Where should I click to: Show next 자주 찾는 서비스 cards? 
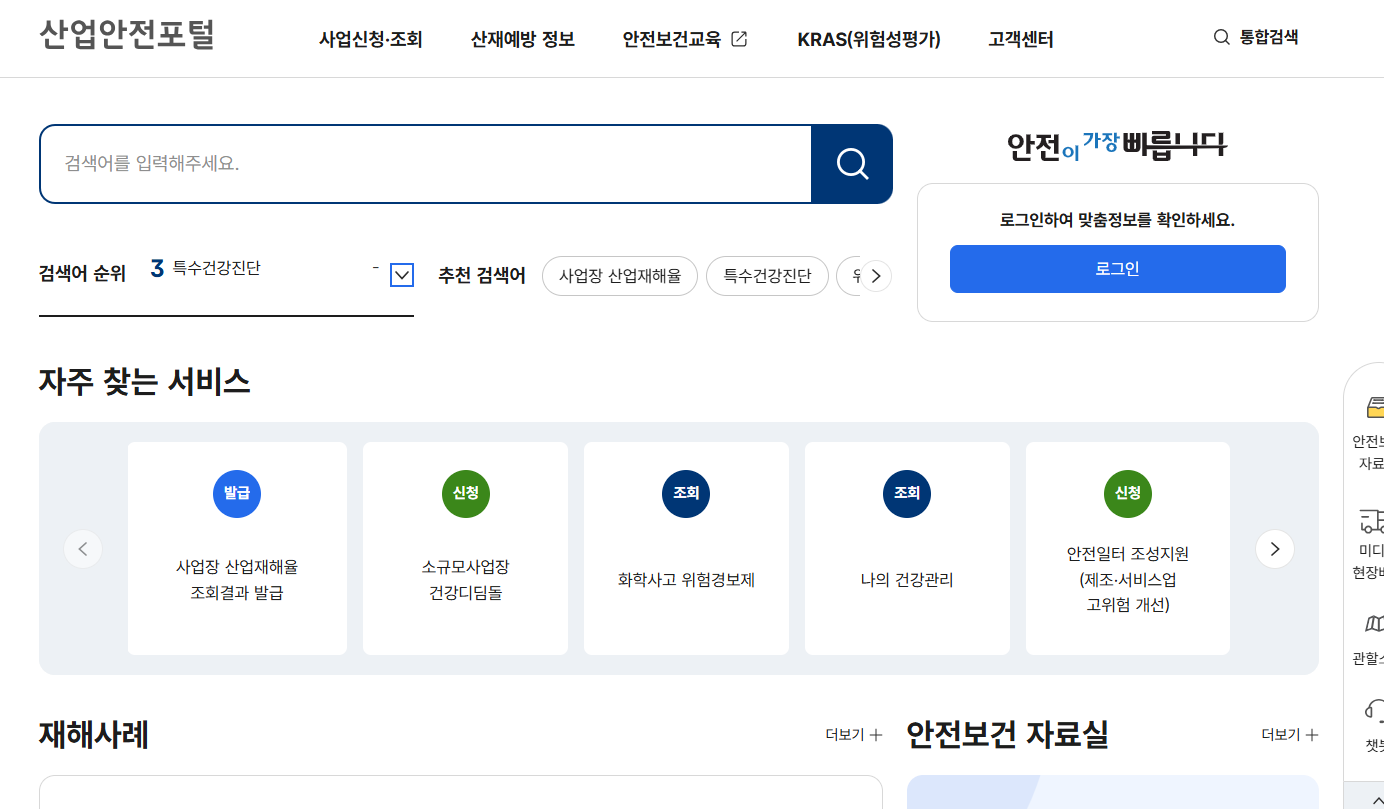tap(1275, 549)
